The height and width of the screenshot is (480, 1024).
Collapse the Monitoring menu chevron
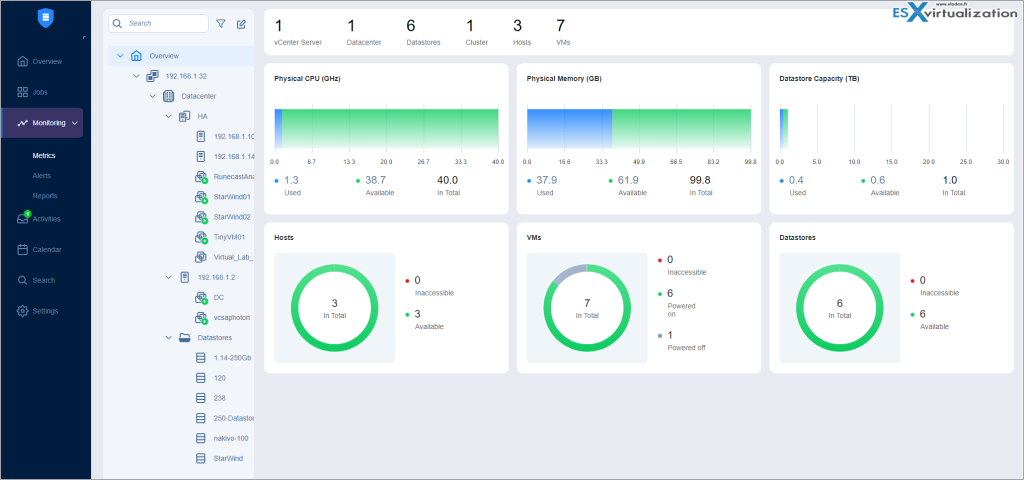[x=75, y=123]
